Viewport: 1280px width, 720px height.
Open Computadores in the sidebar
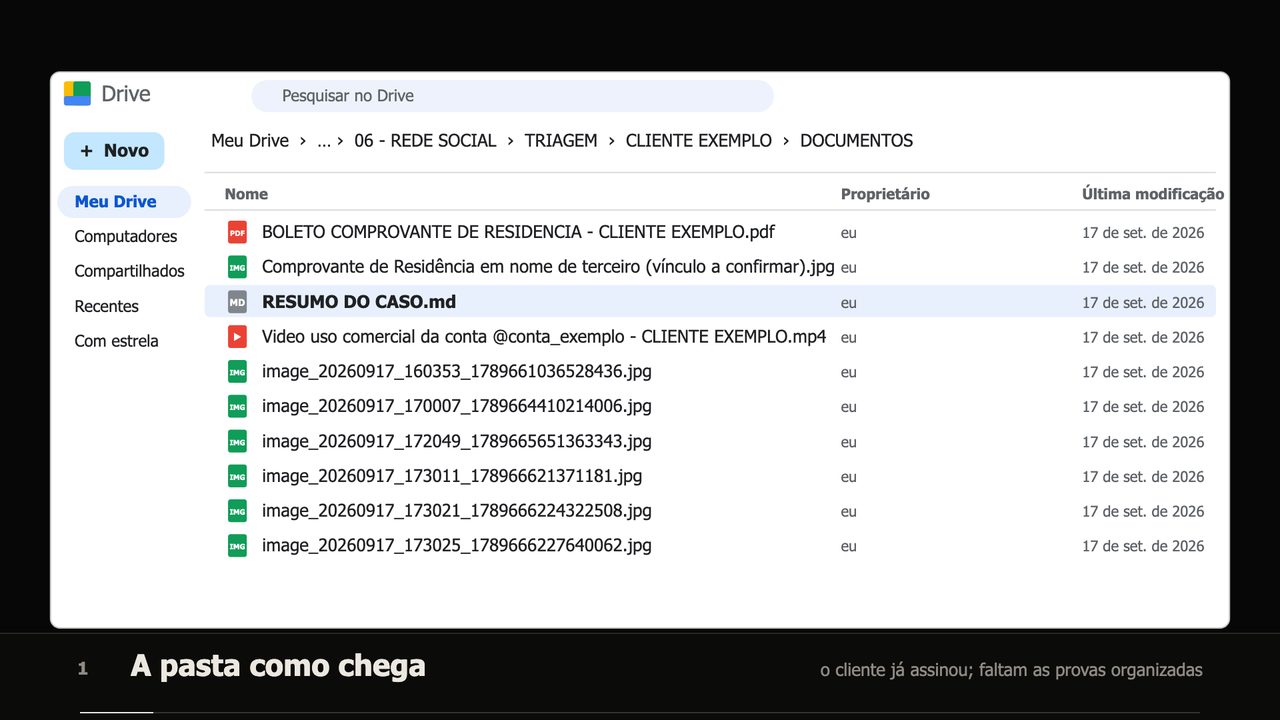[126, 237]
